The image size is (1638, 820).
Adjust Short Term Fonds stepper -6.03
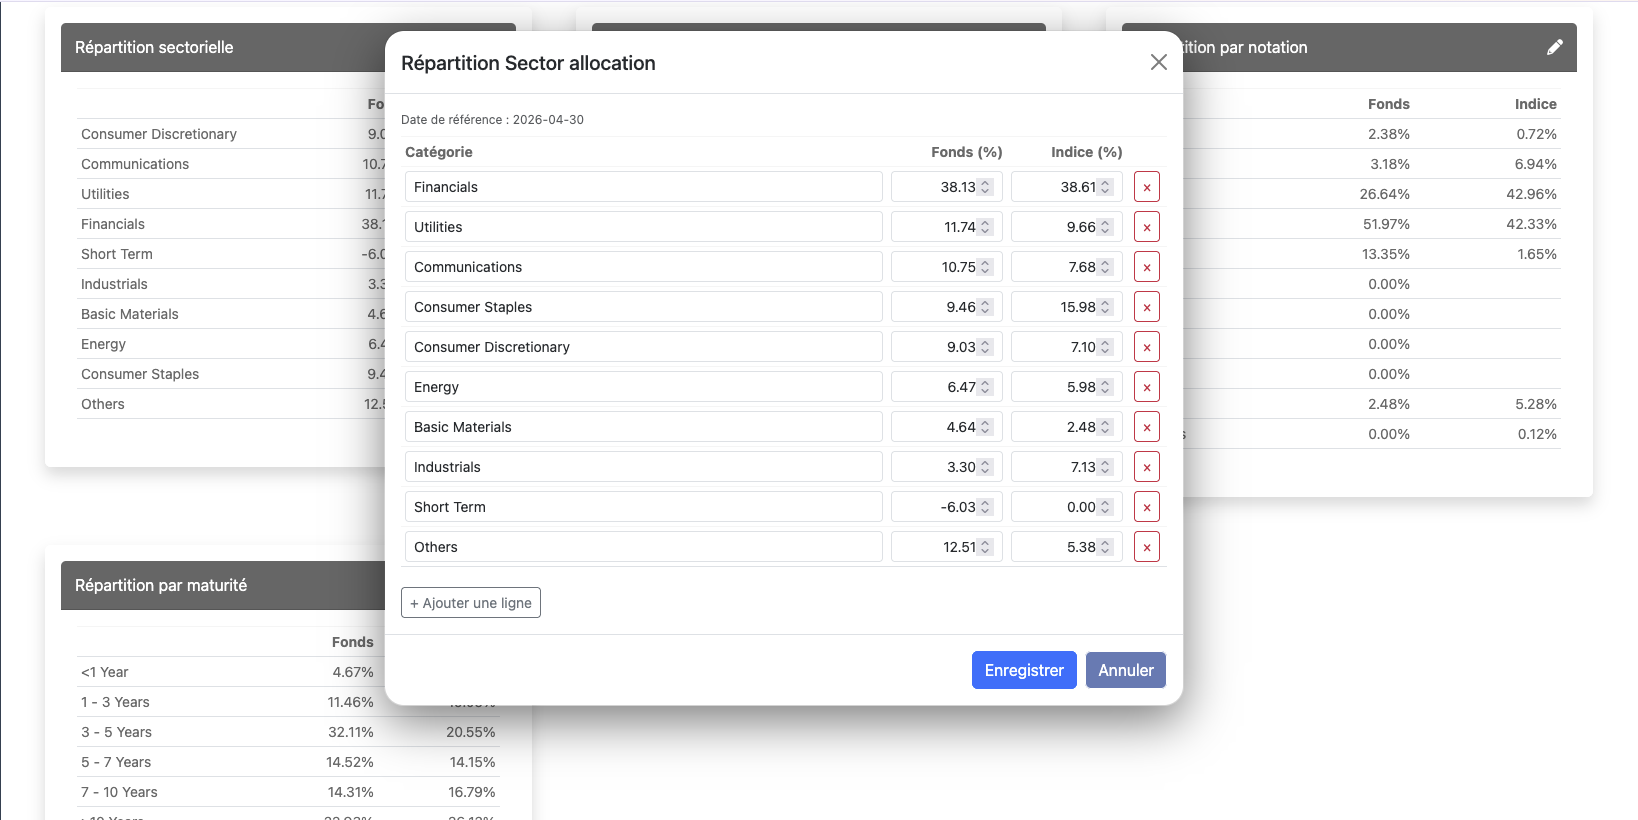click(x=985, y=507)
